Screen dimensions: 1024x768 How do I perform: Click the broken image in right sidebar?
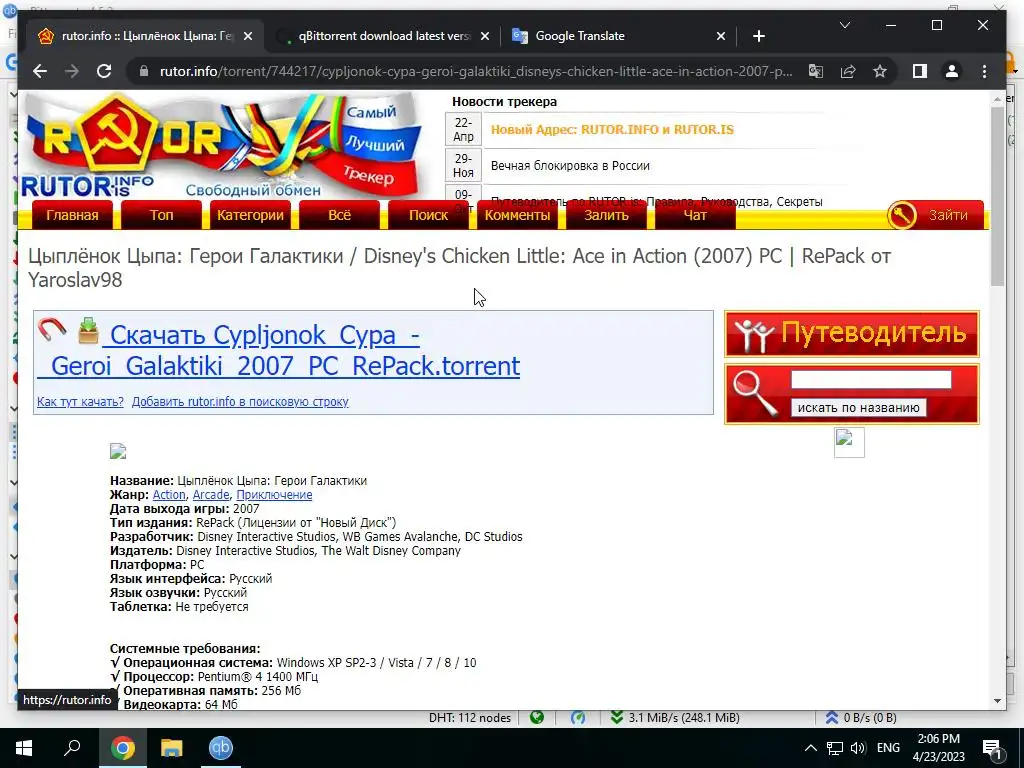coord(849,442)
